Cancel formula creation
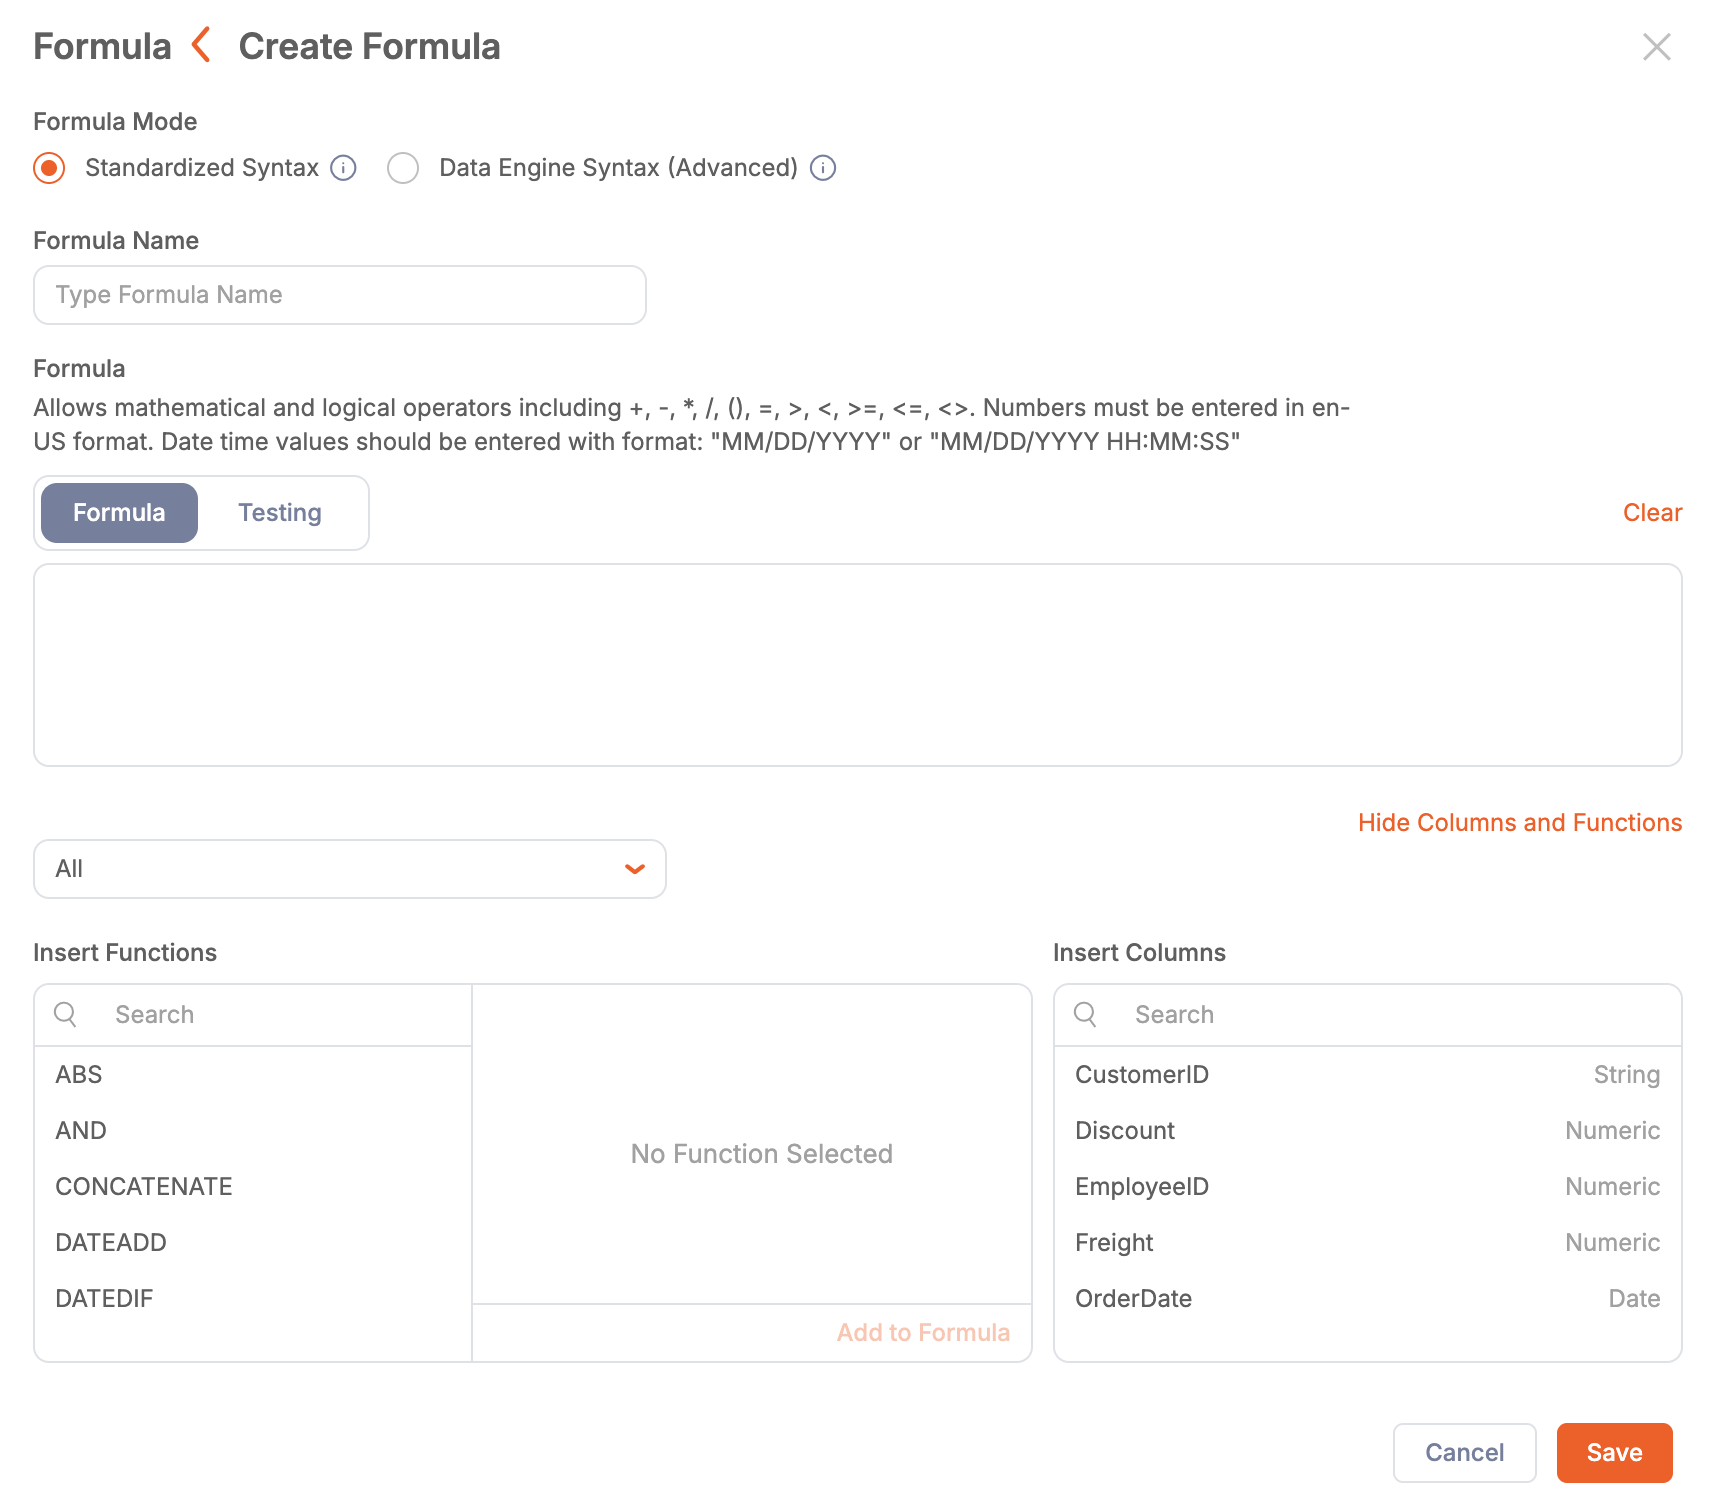The image size is (1712, 1500). (1463, 1452)
